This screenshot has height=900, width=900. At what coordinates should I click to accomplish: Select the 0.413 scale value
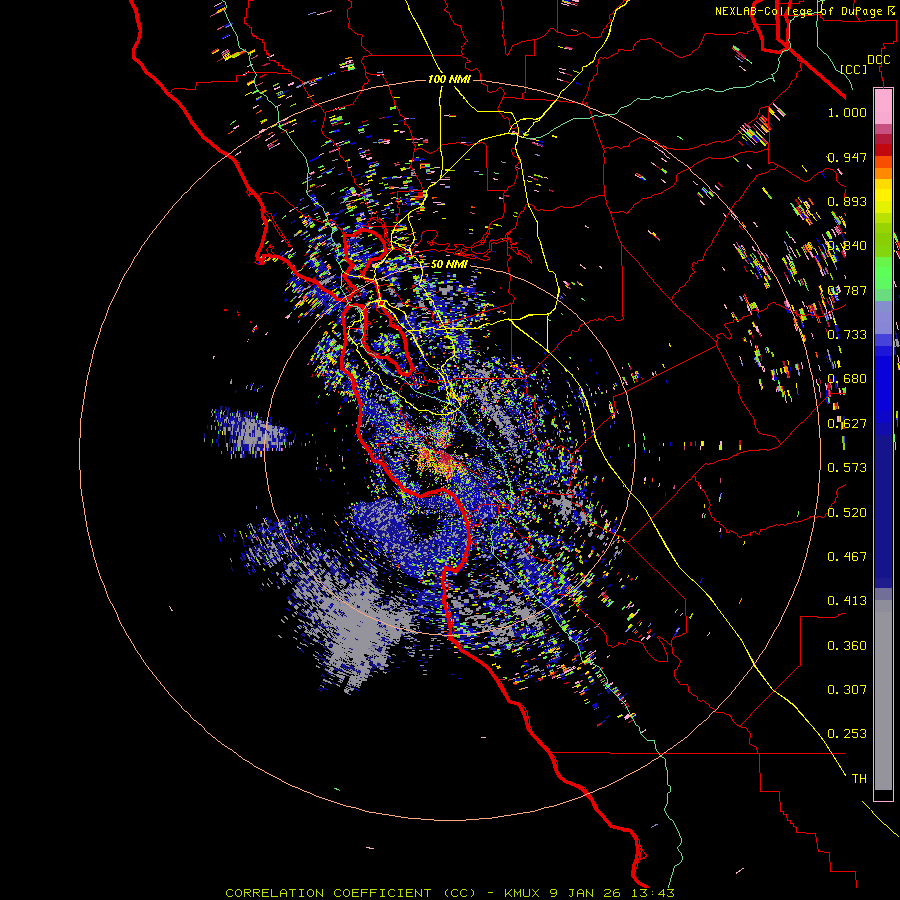pyautogui.click(x=847, y=601)
